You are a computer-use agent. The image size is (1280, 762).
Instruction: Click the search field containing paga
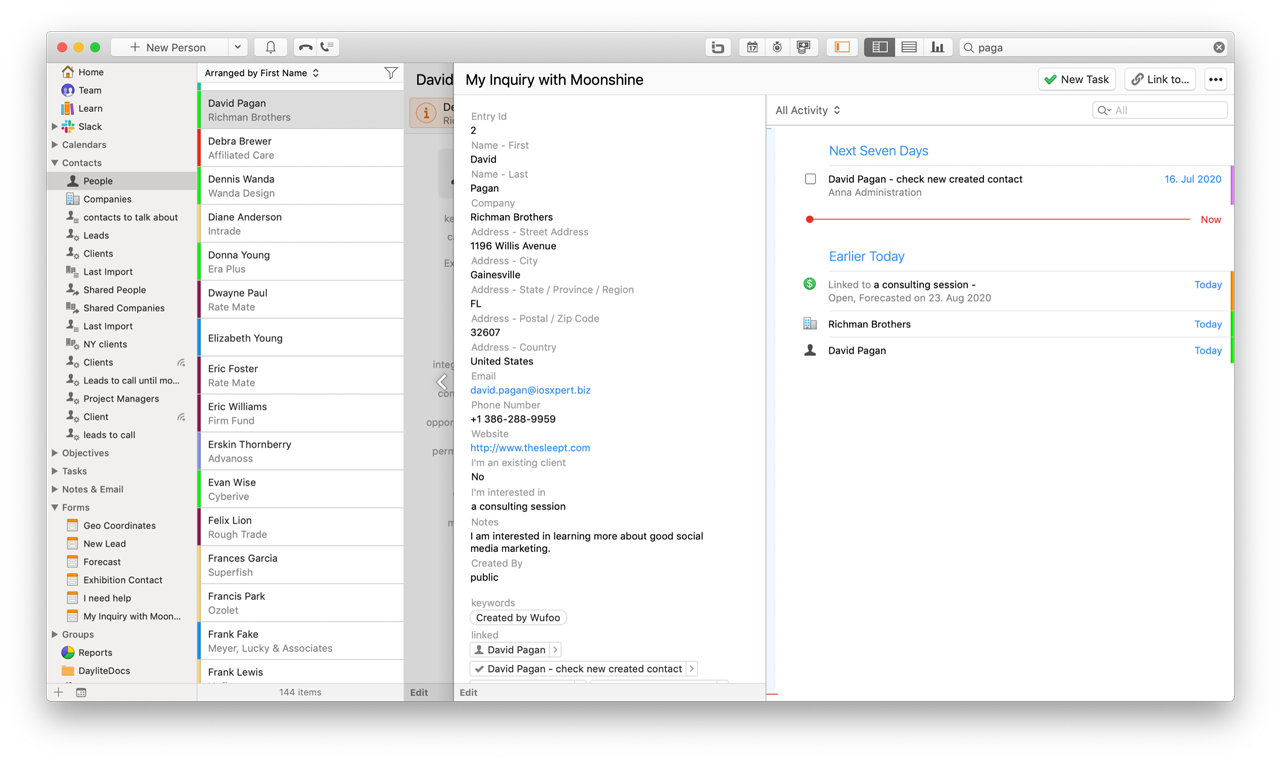(1093, 47)
